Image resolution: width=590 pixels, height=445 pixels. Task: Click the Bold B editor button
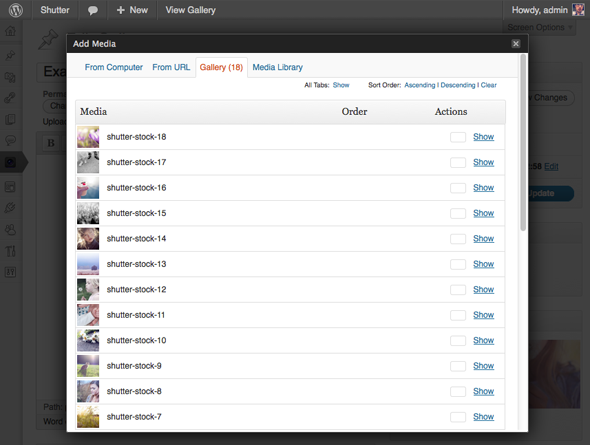pos(51,143)
